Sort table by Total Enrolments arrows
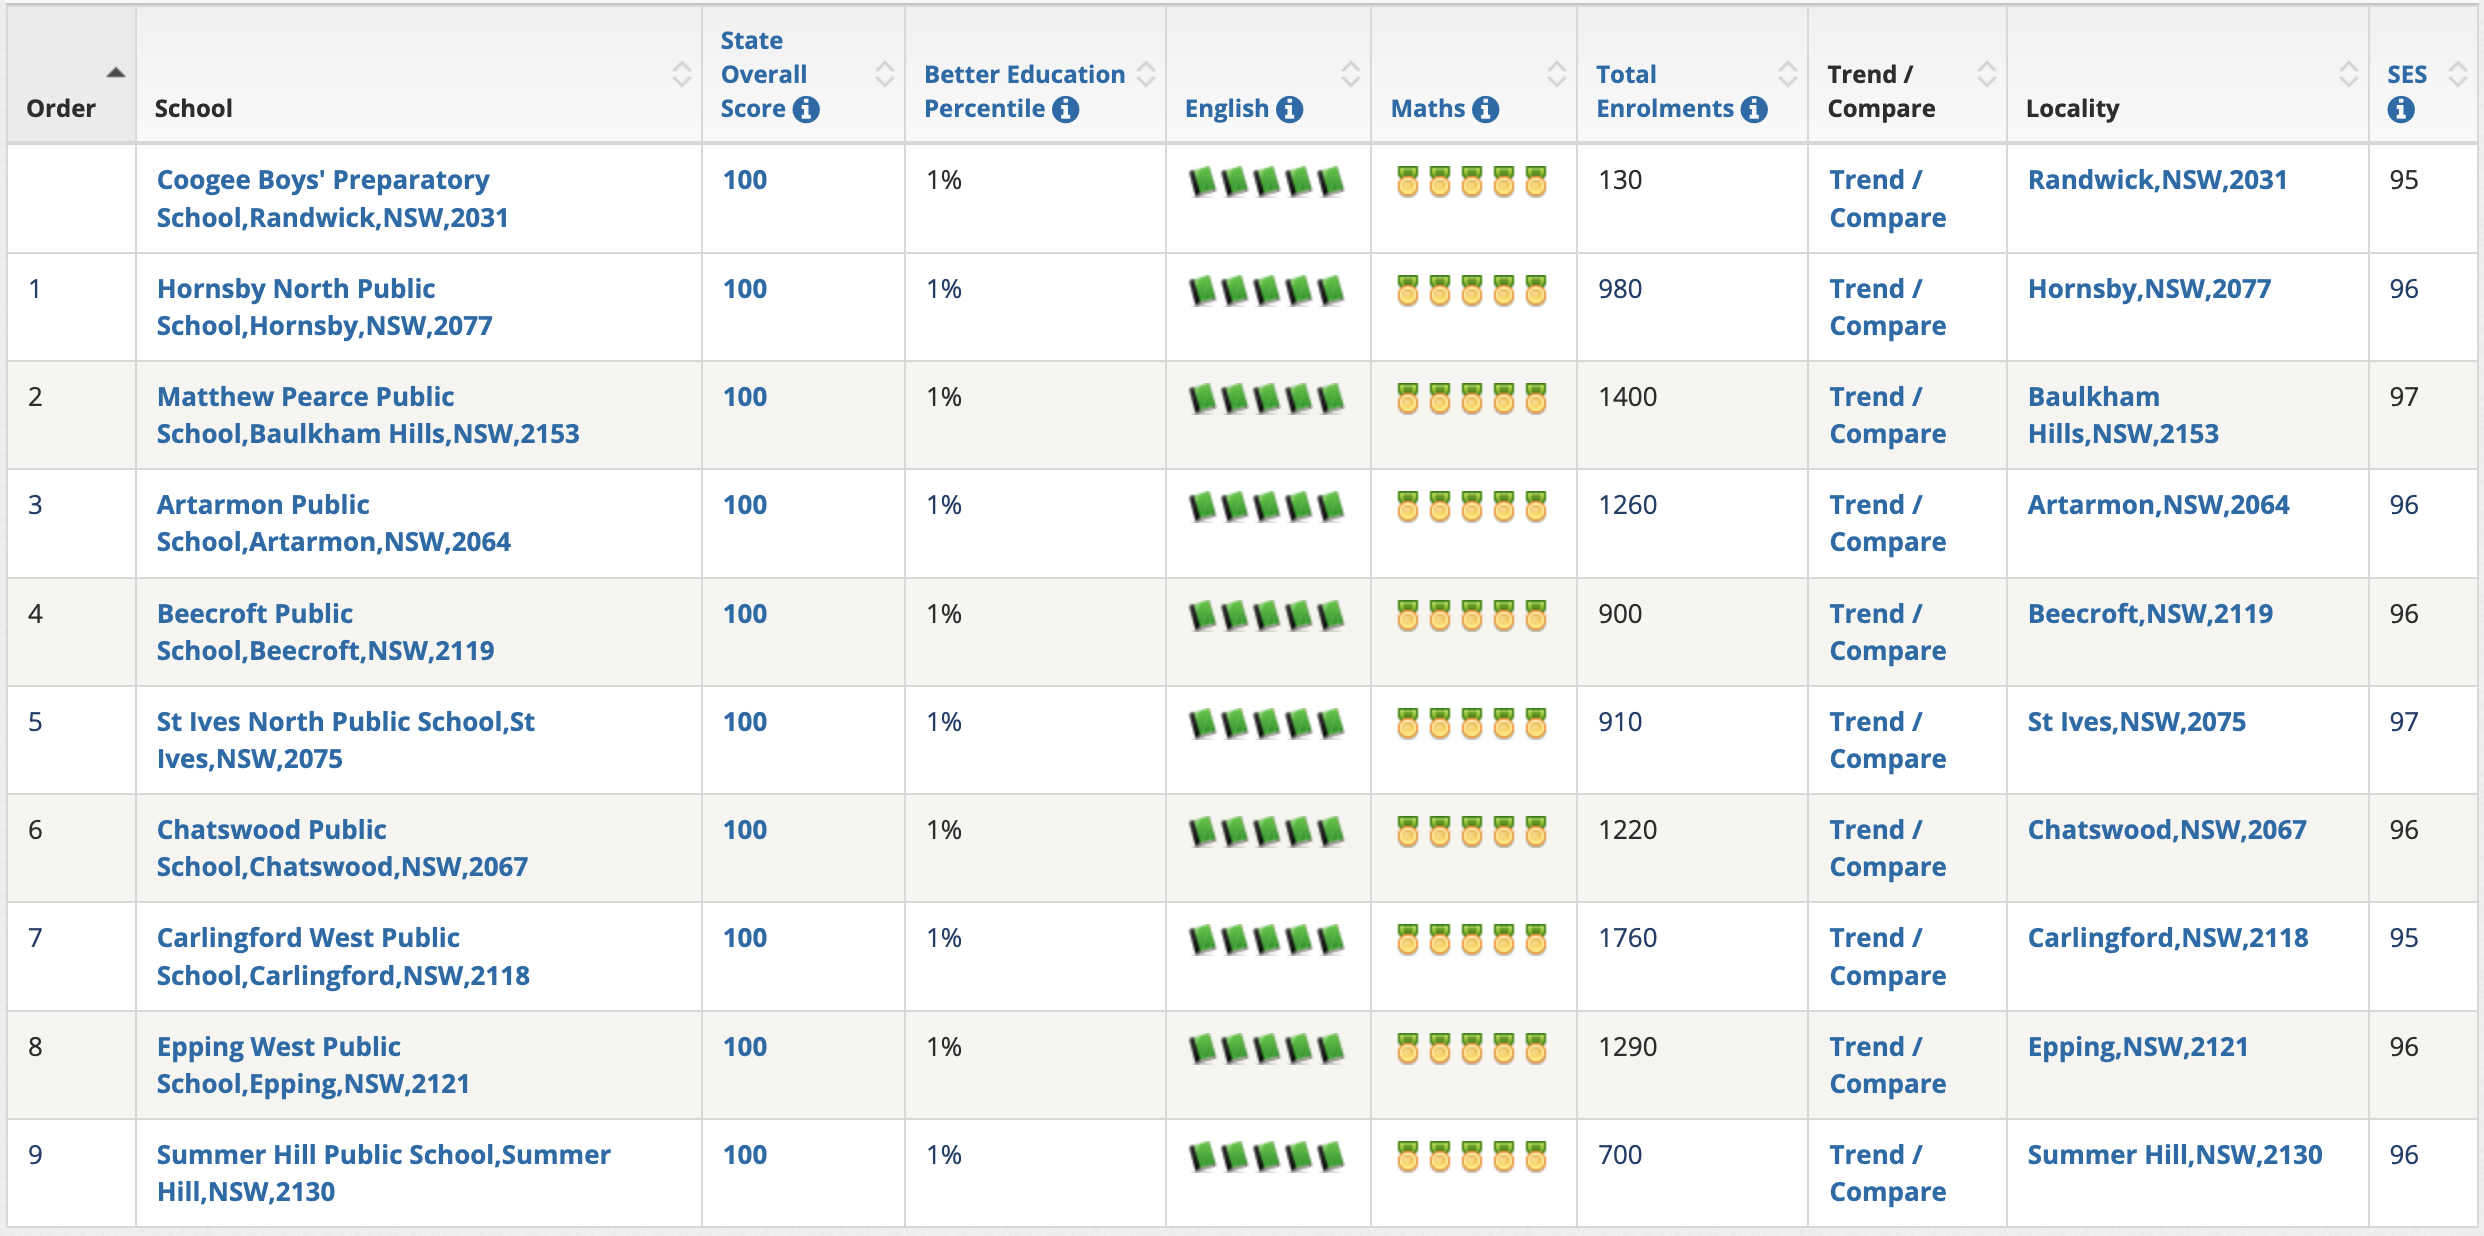Screen dimensions: 2484x1236 click(x=1787, y=74)
